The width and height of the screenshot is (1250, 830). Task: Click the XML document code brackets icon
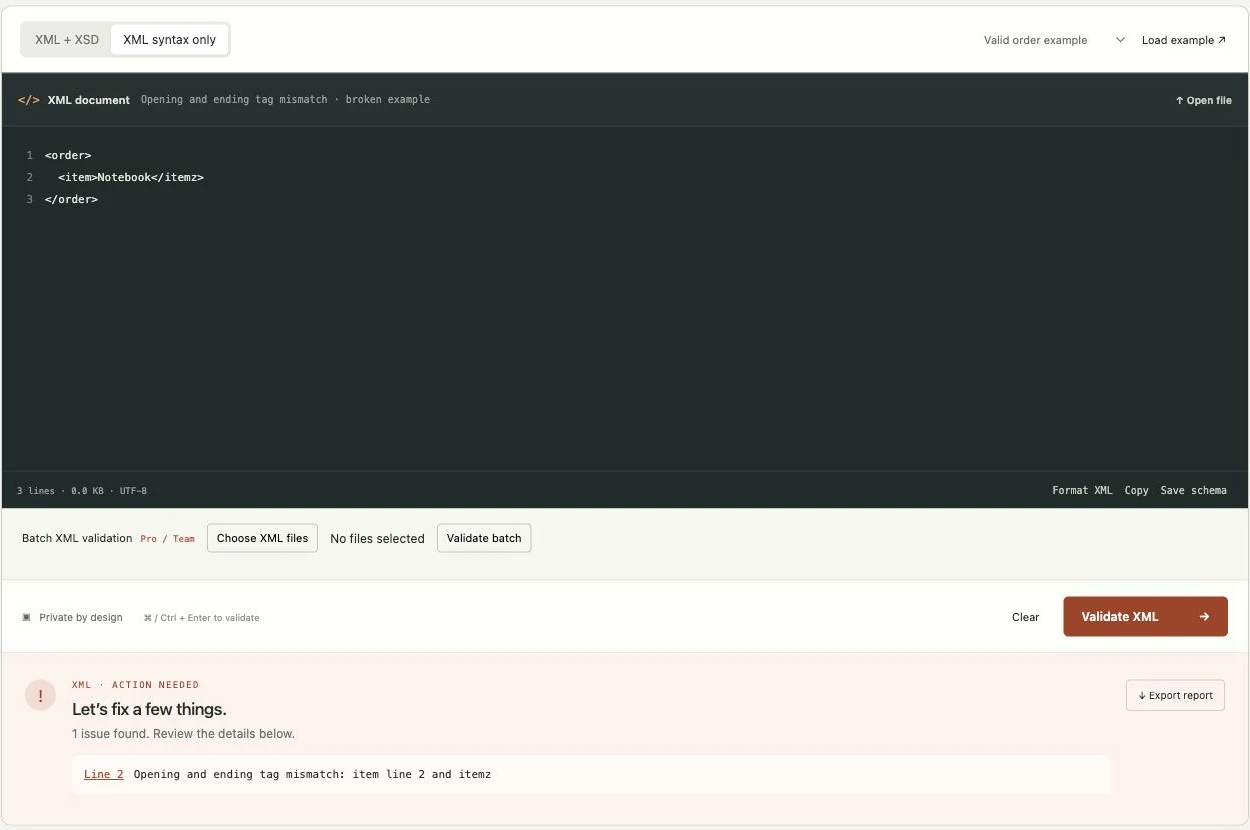(29, 100)
